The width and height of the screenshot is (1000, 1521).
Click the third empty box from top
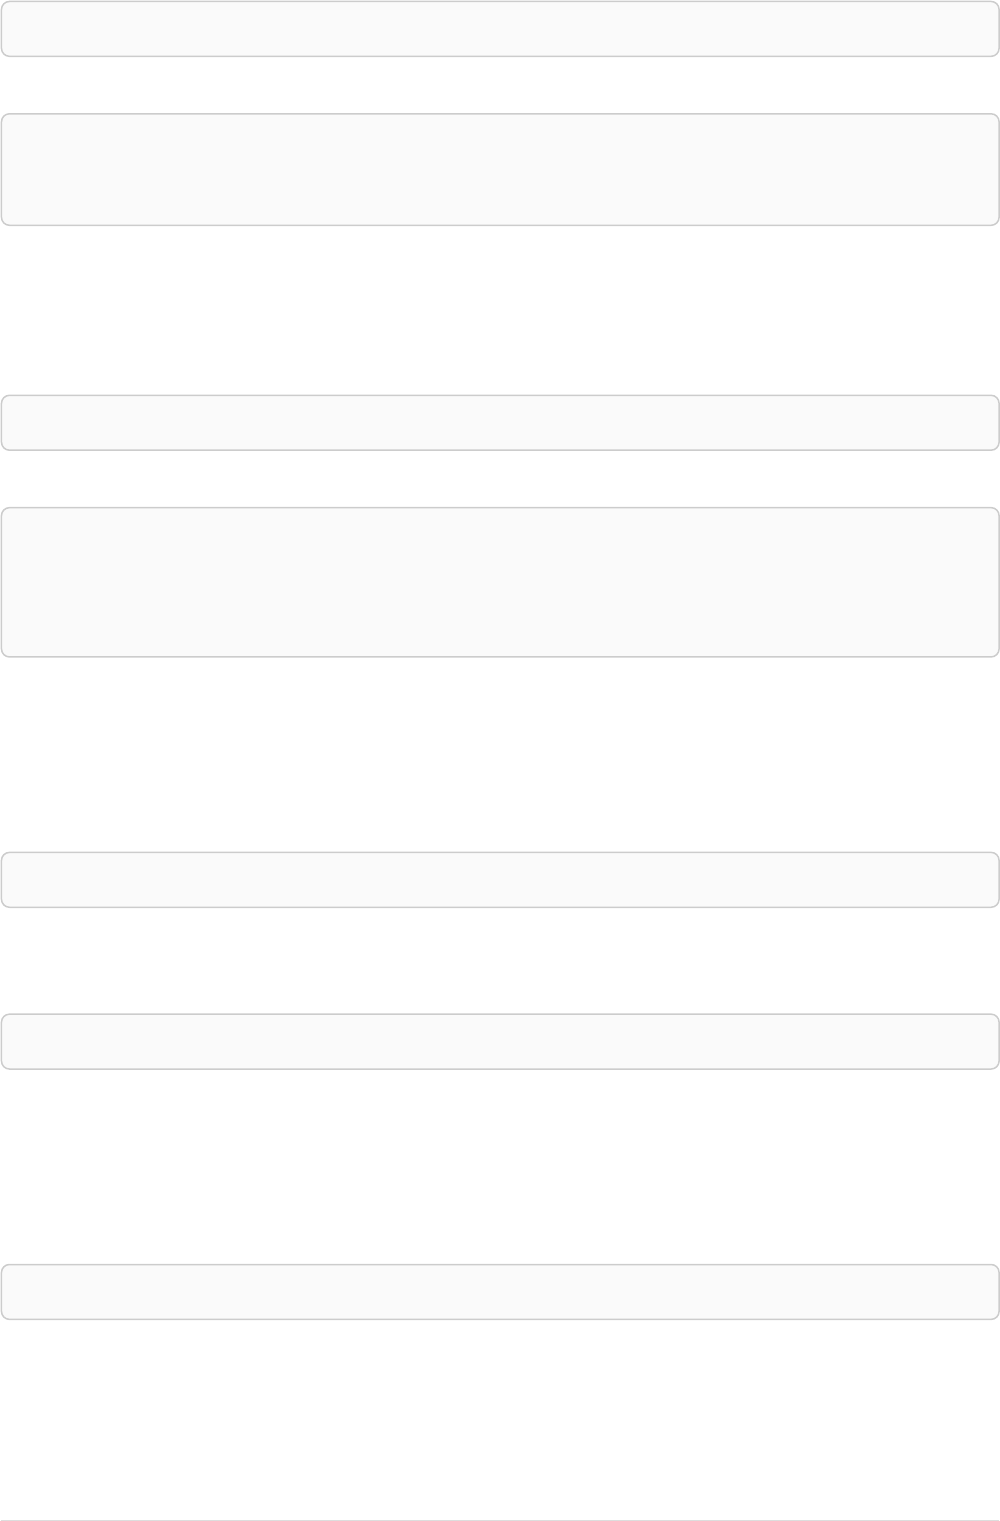(500, 422)
